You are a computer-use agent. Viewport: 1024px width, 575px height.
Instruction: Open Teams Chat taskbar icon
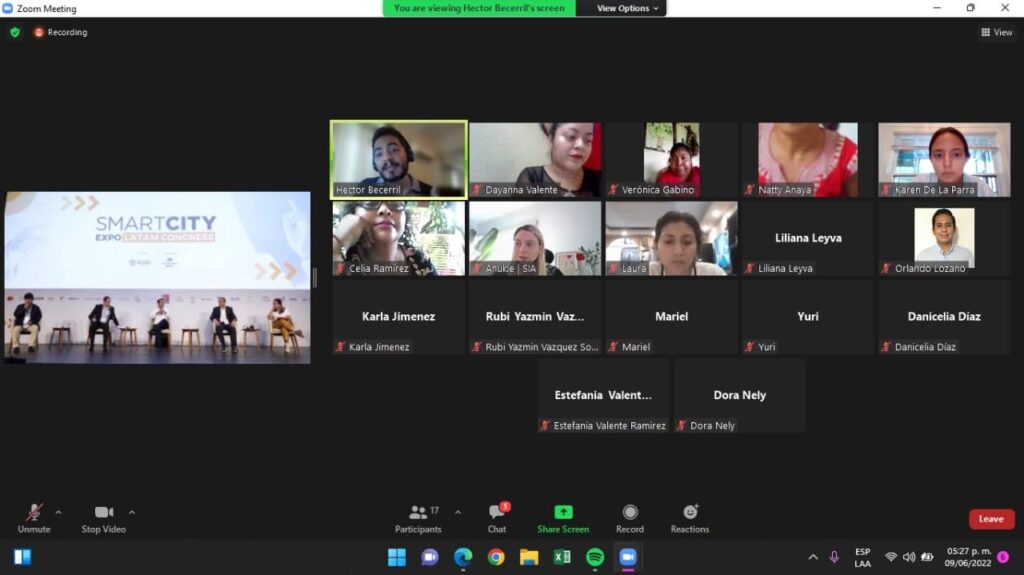[430, 557]
